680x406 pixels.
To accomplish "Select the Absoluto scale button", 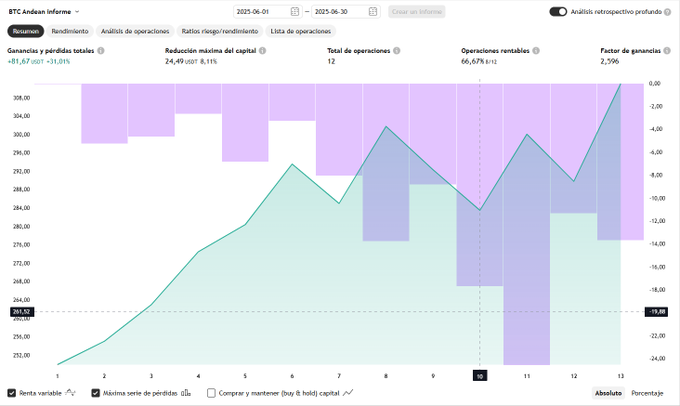I will (608, 393).
